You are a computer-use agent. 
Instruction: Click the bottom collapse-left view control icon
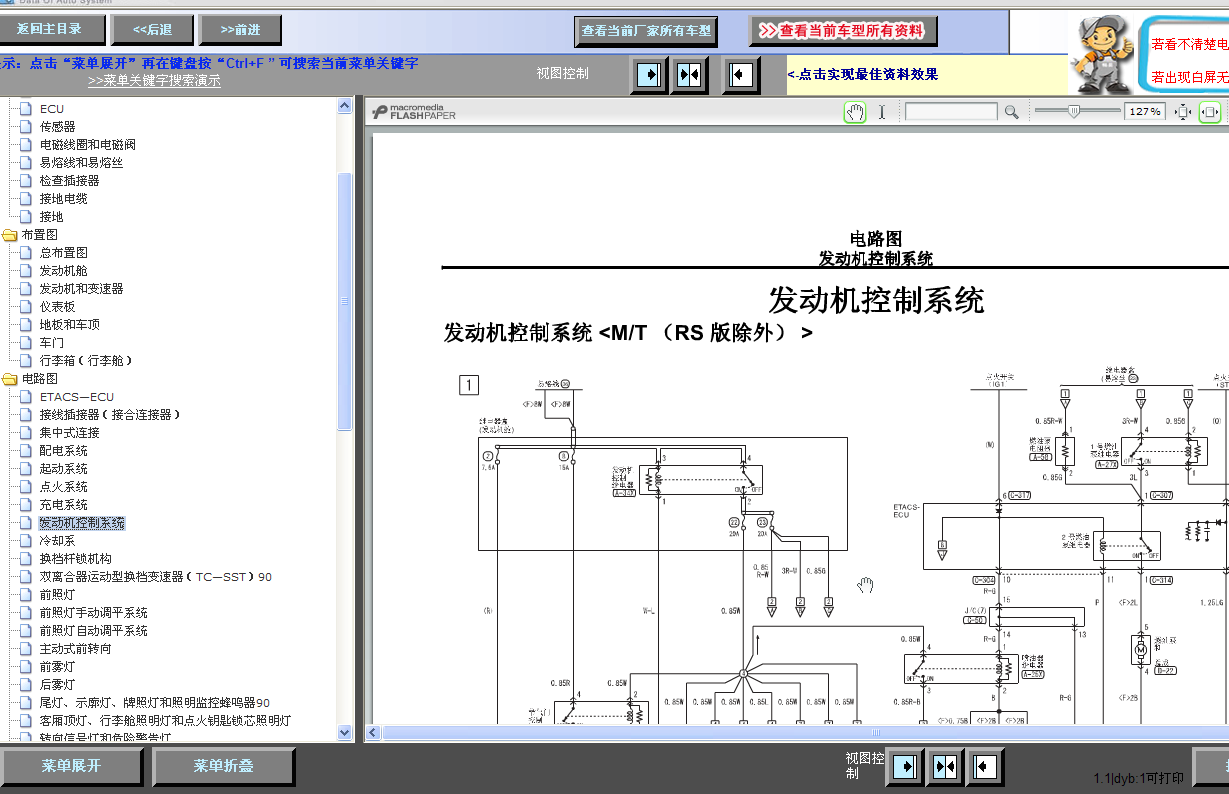[984, 766]
